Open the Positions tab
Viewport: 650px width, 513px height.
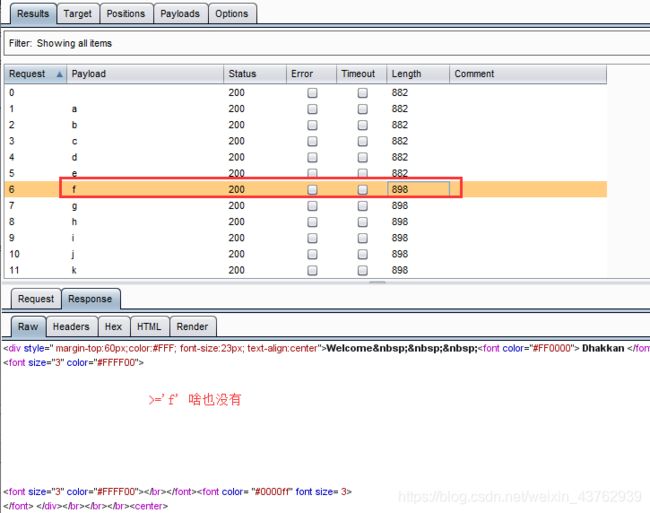pyautogui.click(x=126, y=14)
